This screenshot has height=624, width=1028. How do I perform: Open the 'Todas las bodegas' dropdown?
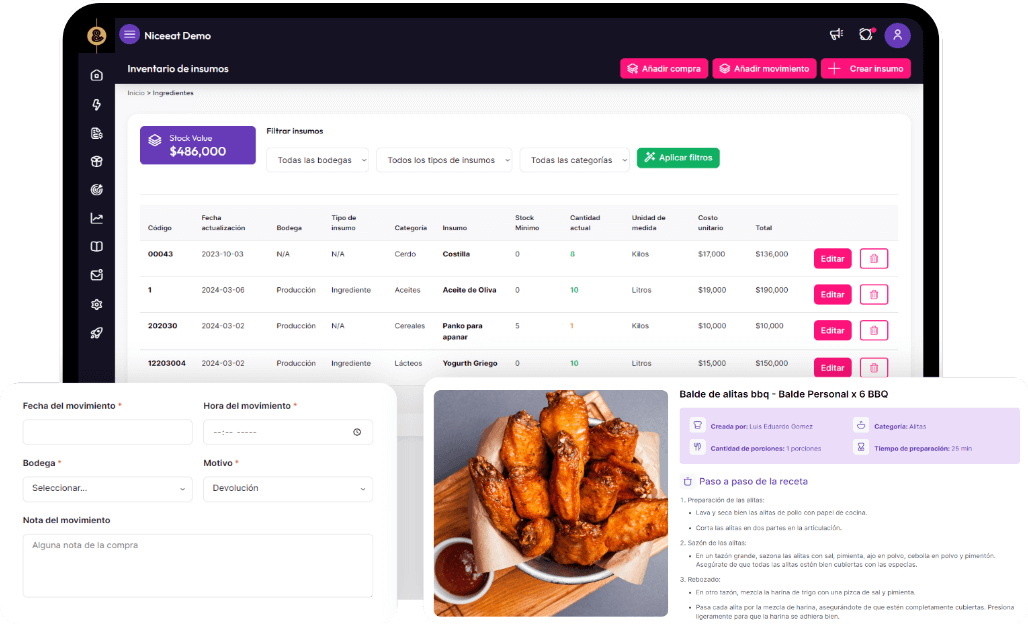(317, 159)
